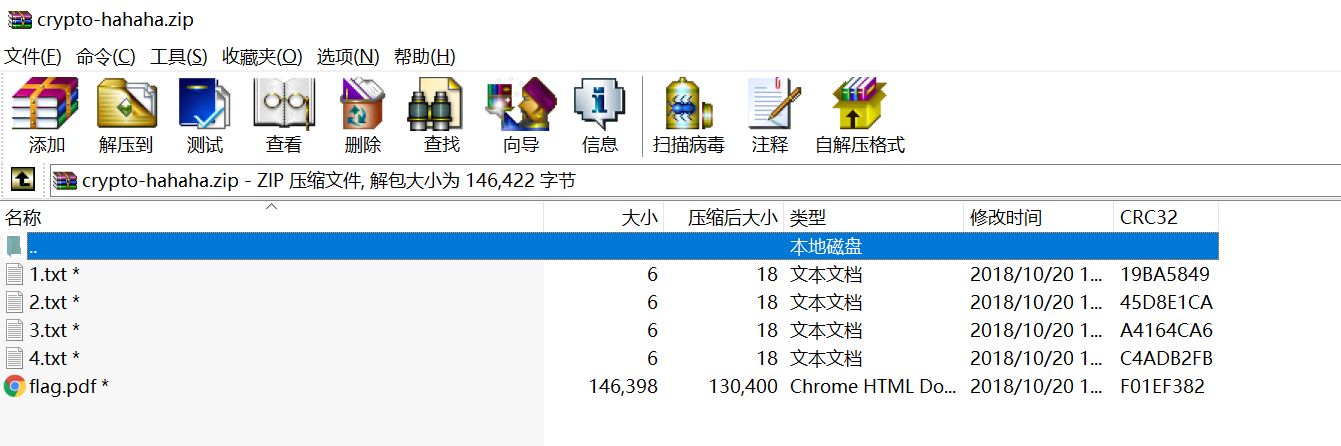This screenshot has width=1341, height=446.
Task: Select file name 3.txt *
Action: (x=55, y=330)
